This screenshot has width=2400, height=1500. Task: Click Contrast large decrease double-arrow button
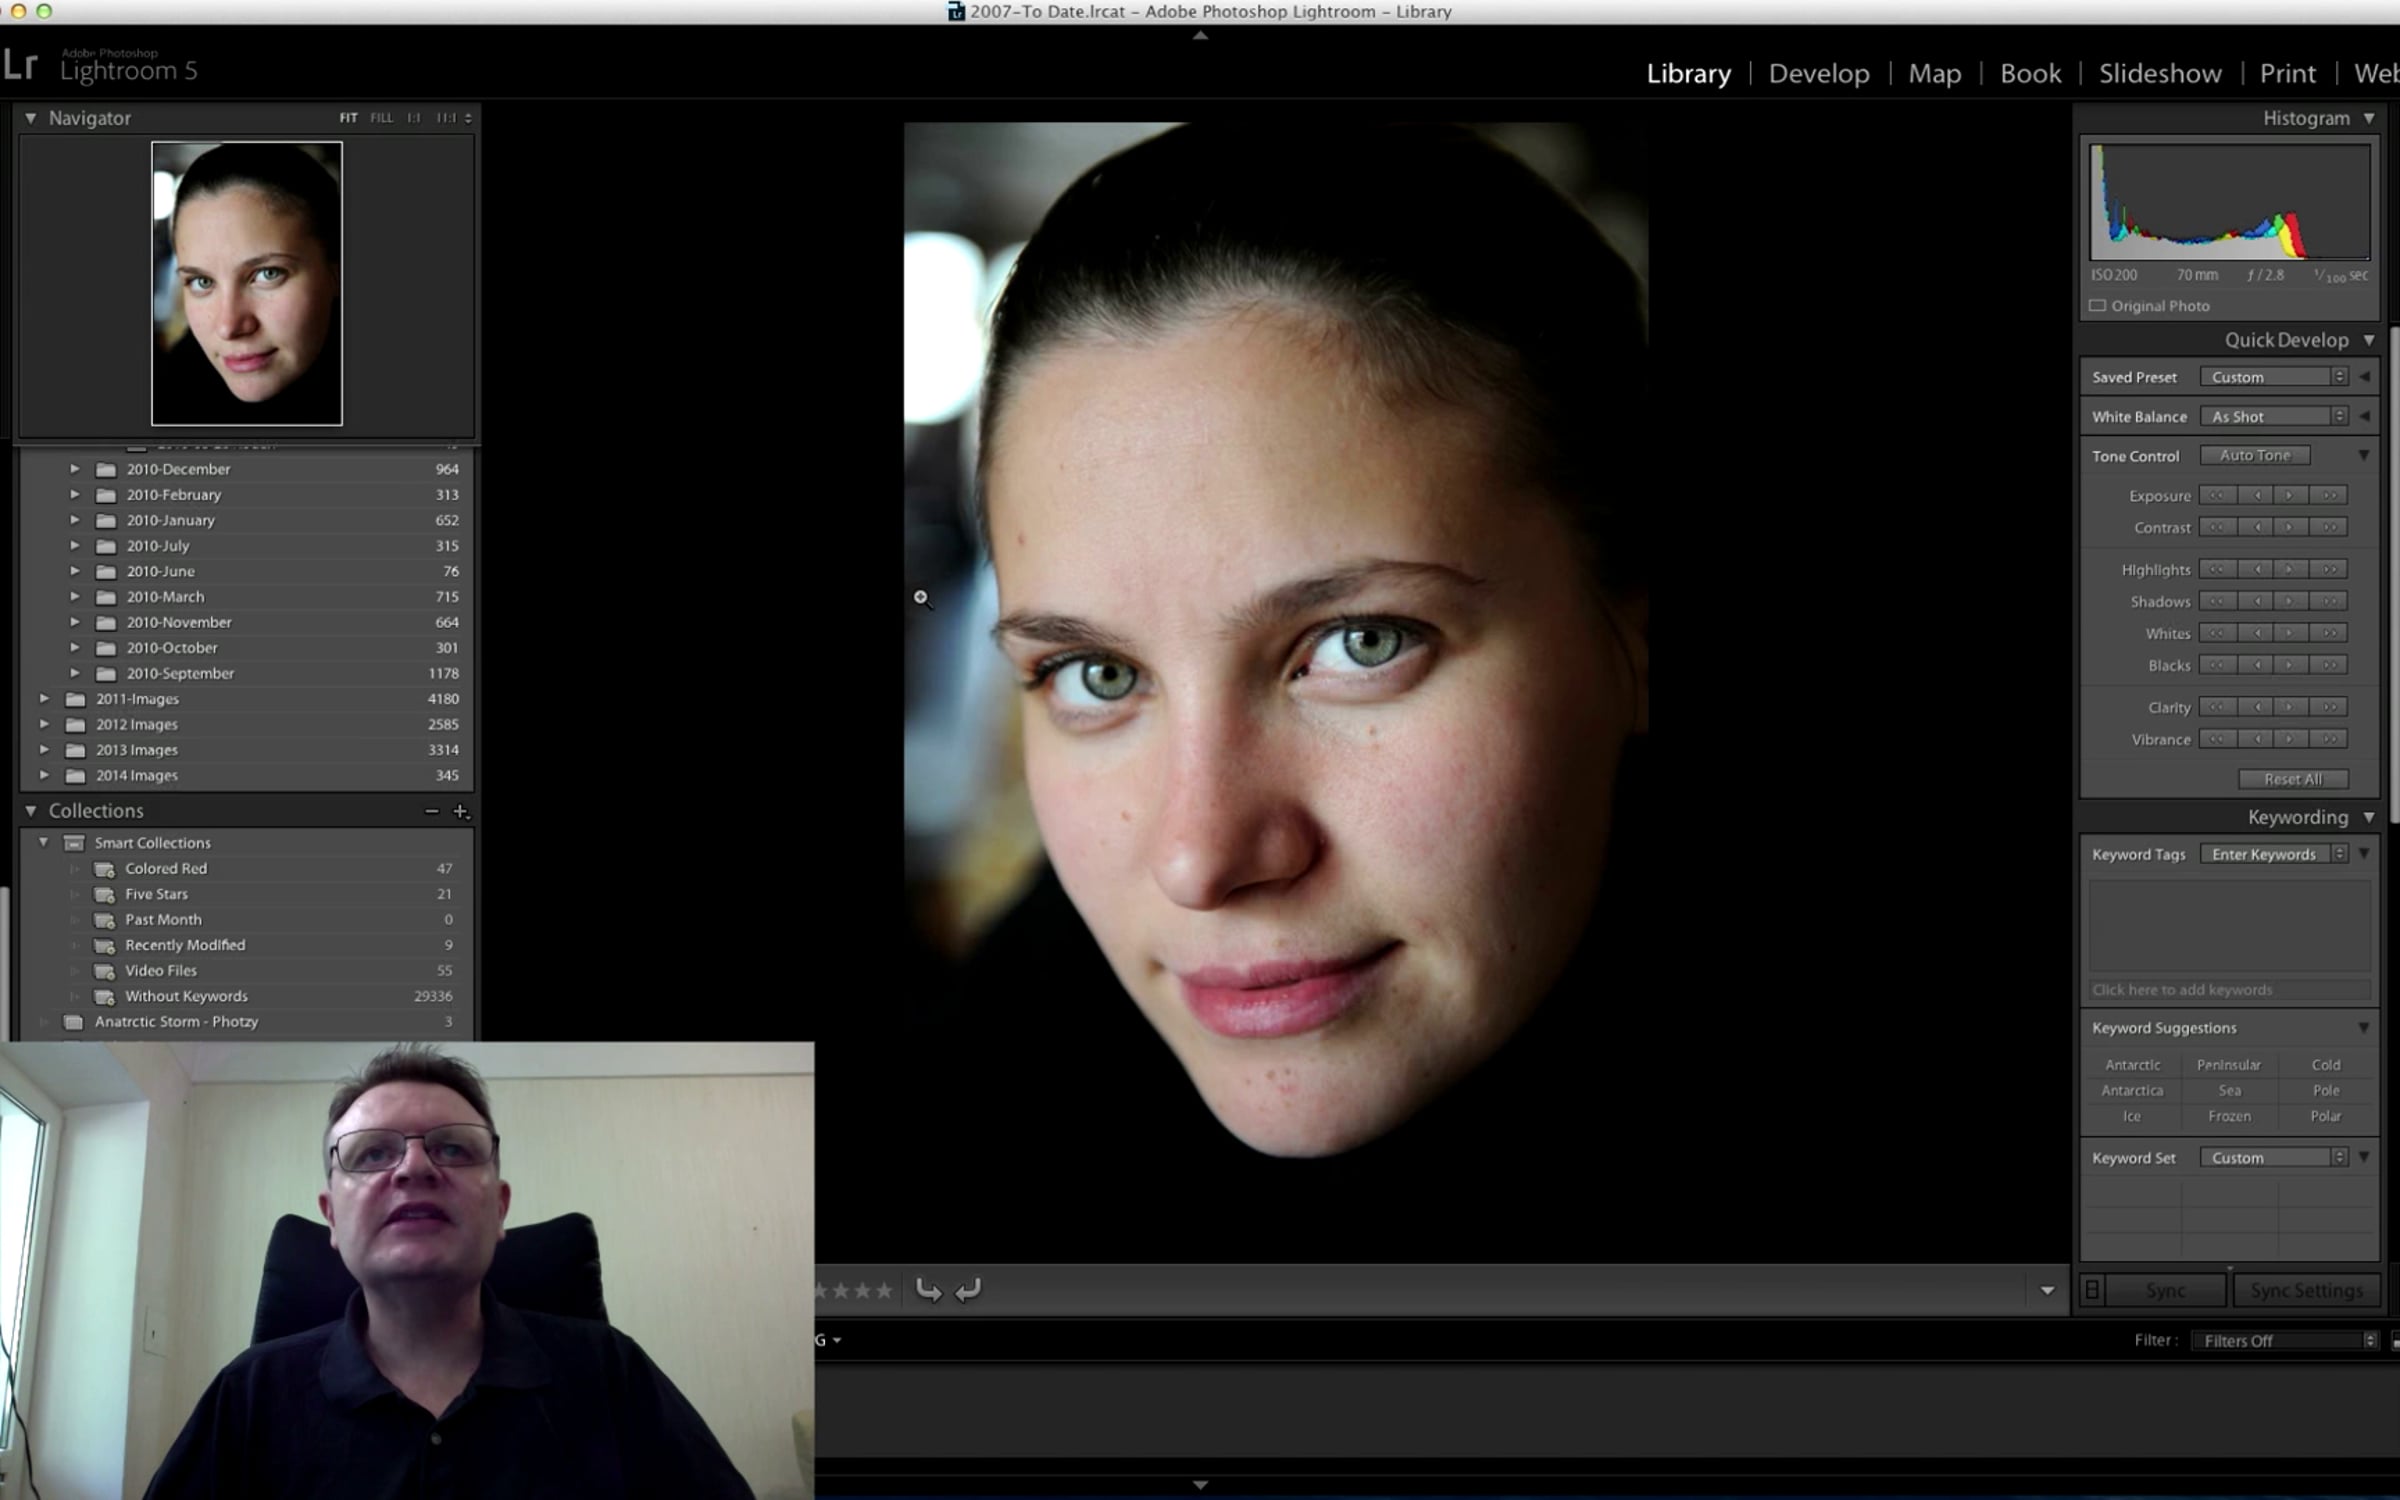(x=2217, y=528)
